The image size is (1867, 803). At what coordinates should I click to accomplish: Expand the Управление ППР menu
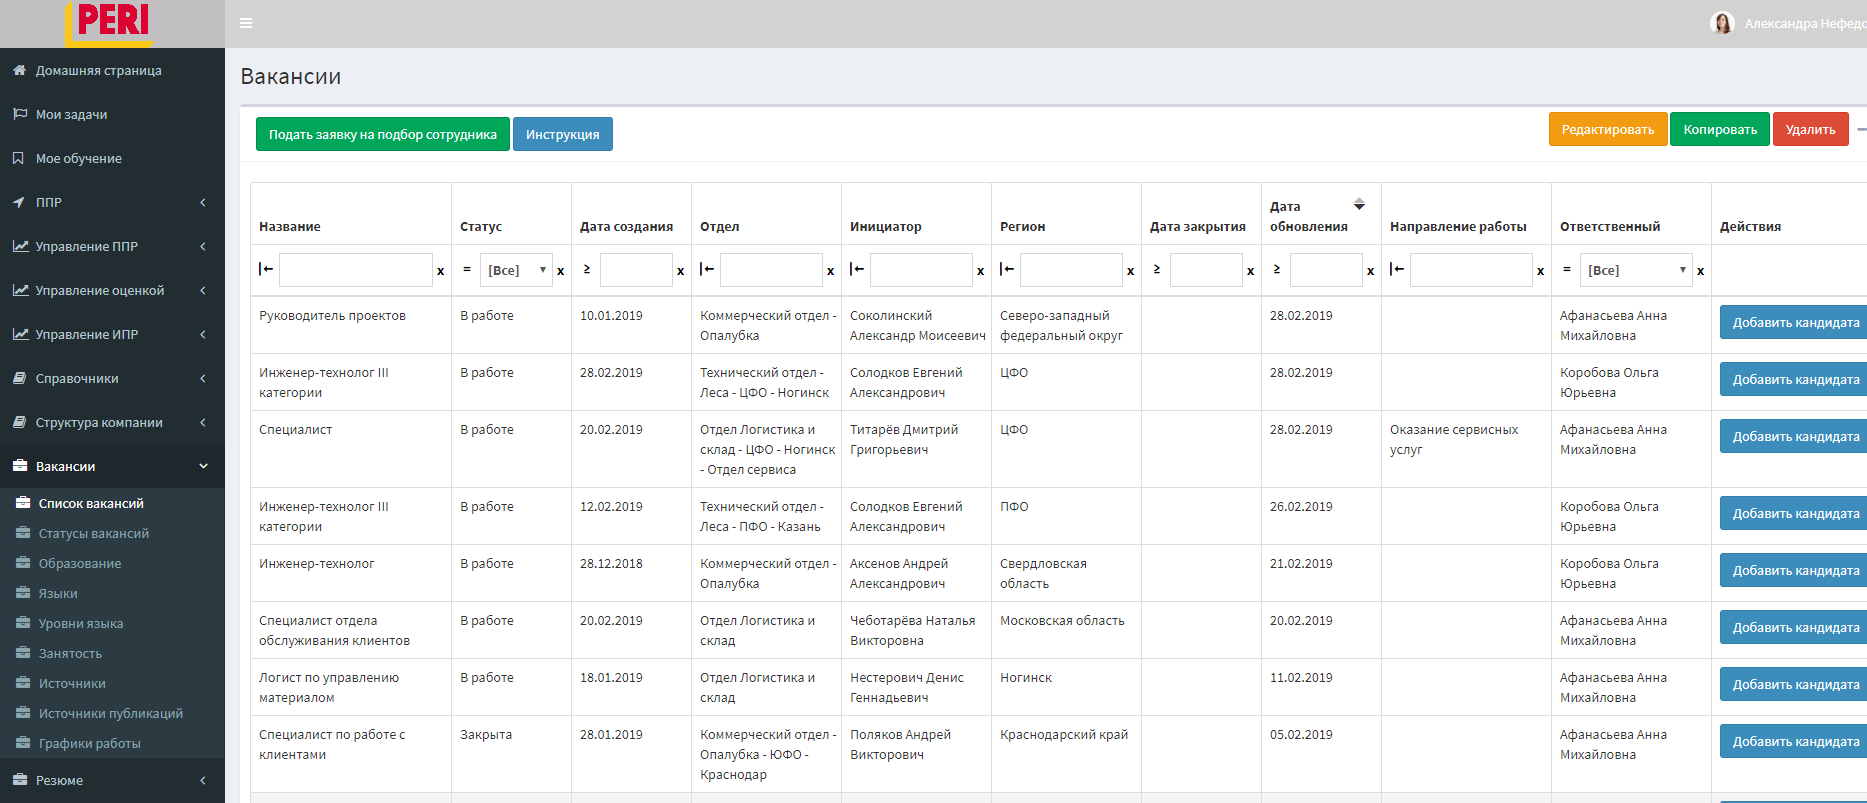point(112,246)
